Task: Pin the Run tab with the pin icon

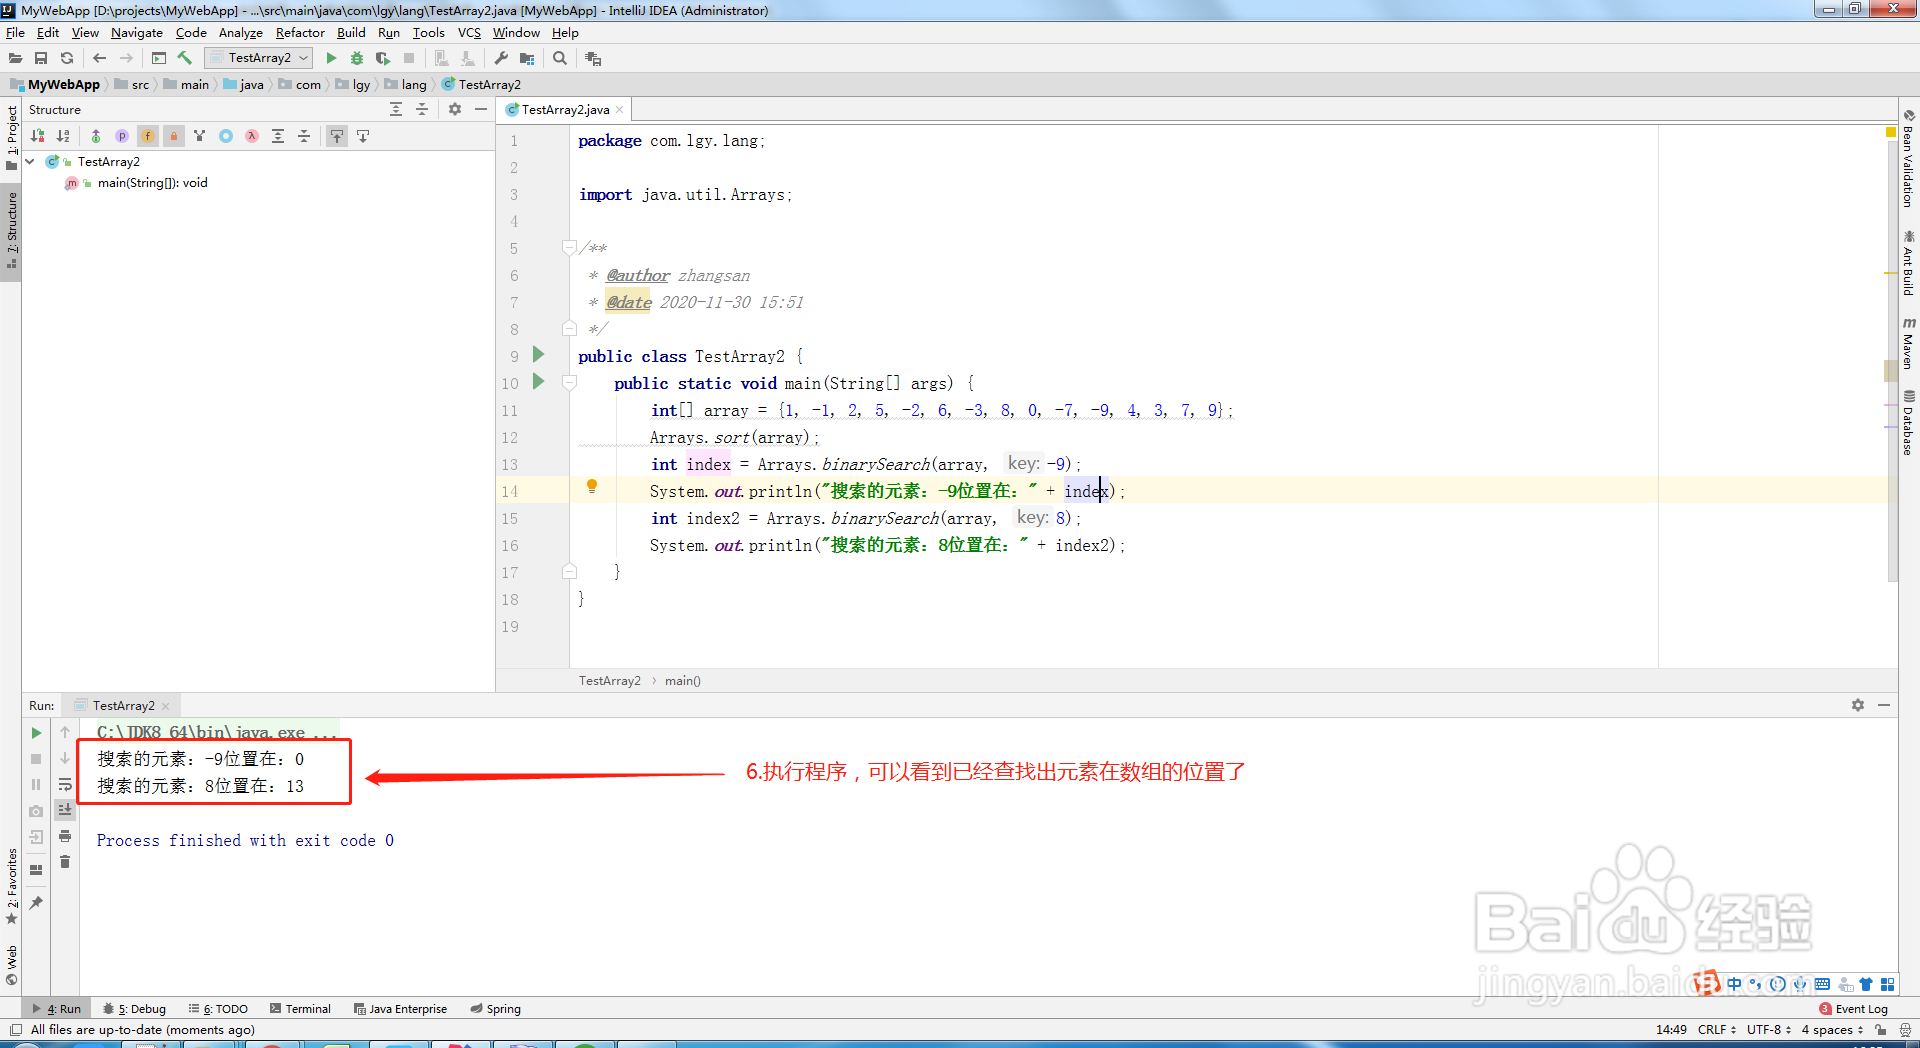Action: click(x=36, y=903)
